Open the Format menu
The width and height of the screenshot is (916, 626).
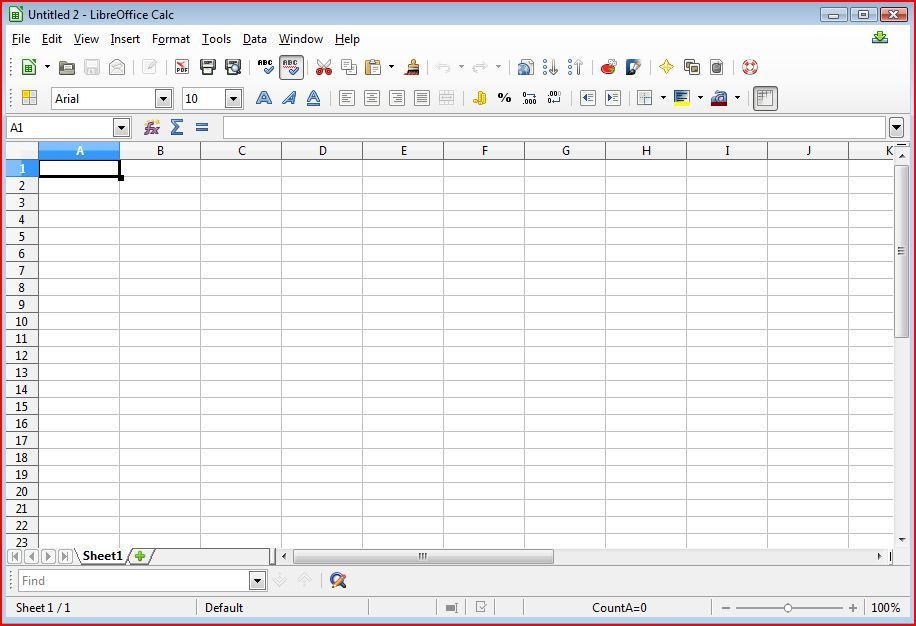(170, 39)
